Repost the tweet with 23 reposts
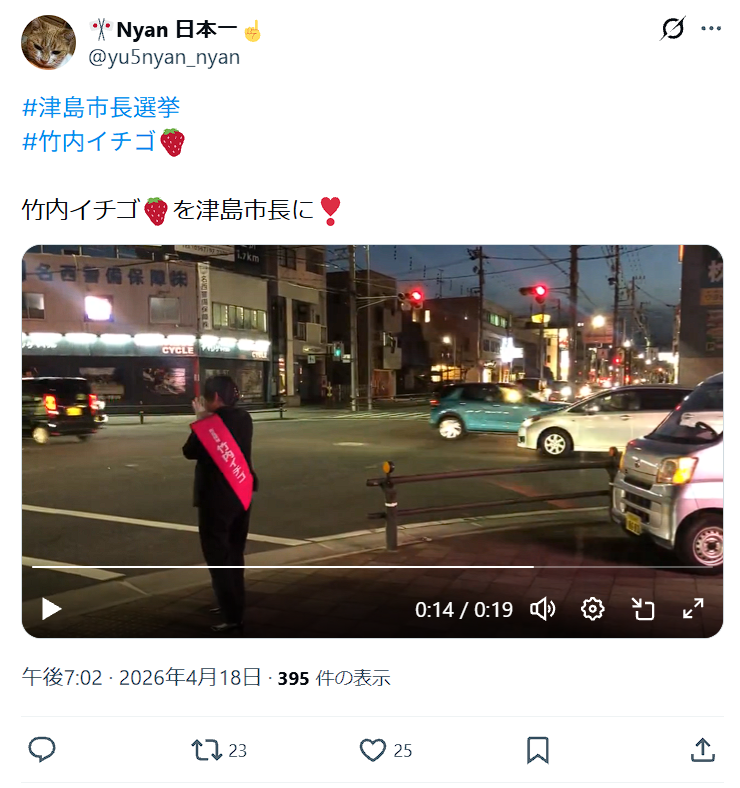740x788 pixels. coord(219,750)
